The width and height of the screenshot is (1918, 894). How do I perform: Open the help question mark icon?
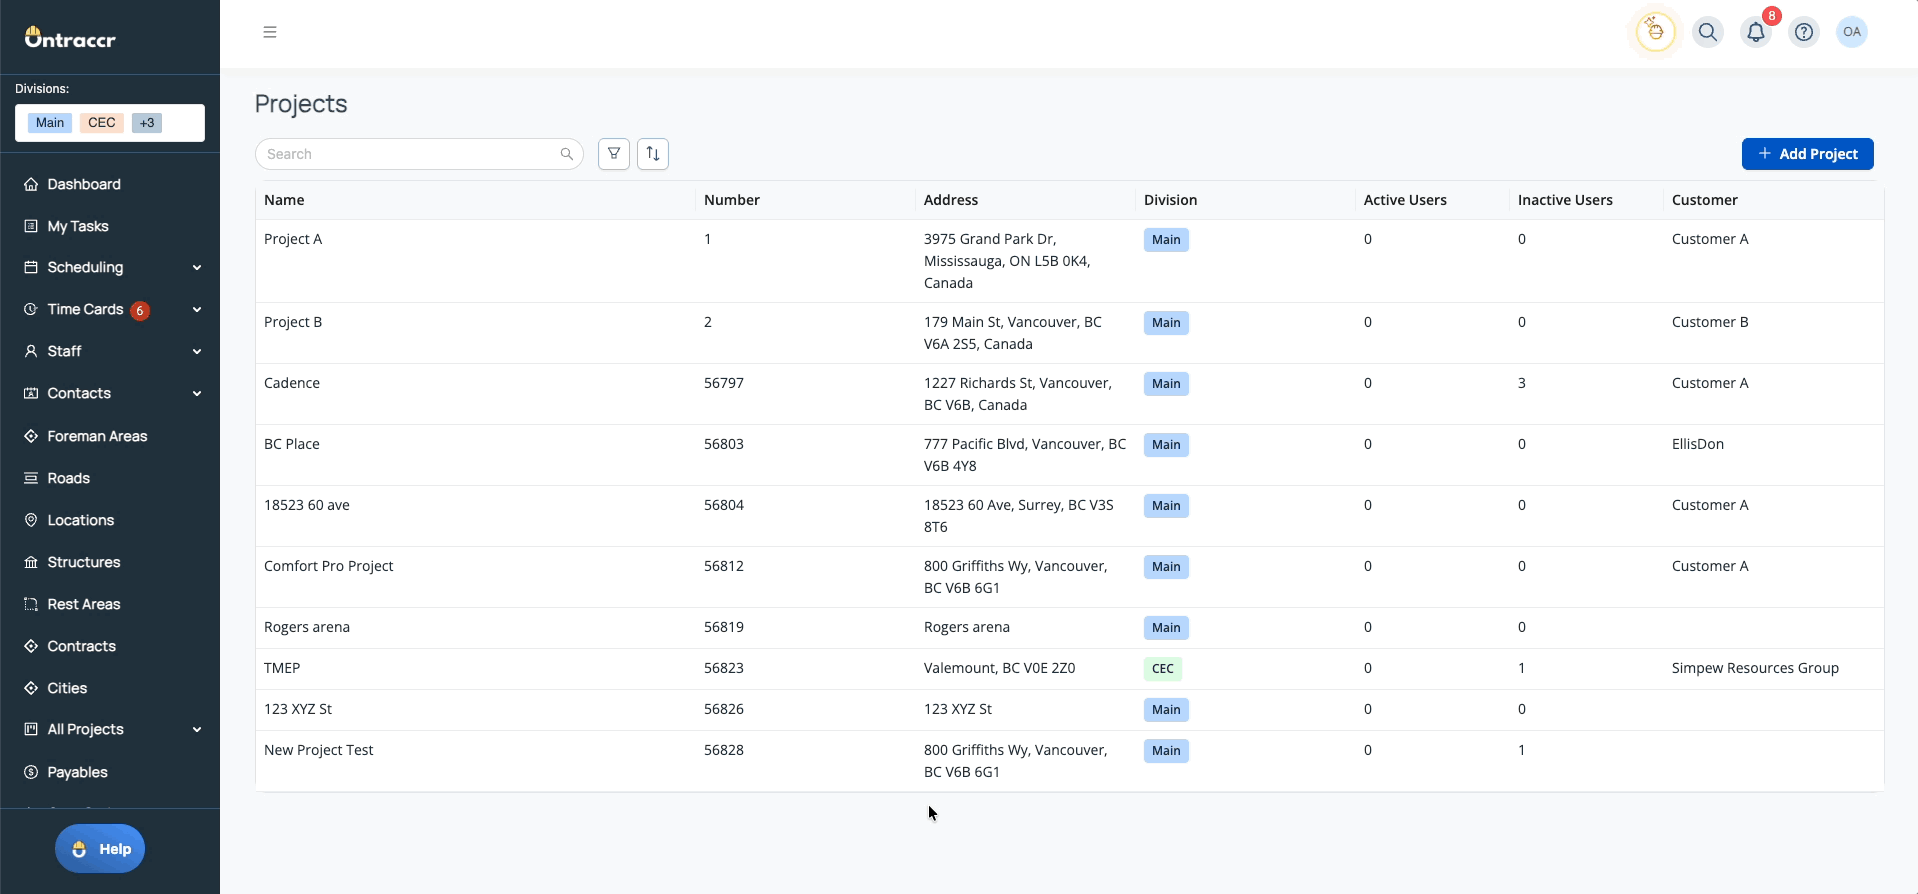(x=1804, y=32)
